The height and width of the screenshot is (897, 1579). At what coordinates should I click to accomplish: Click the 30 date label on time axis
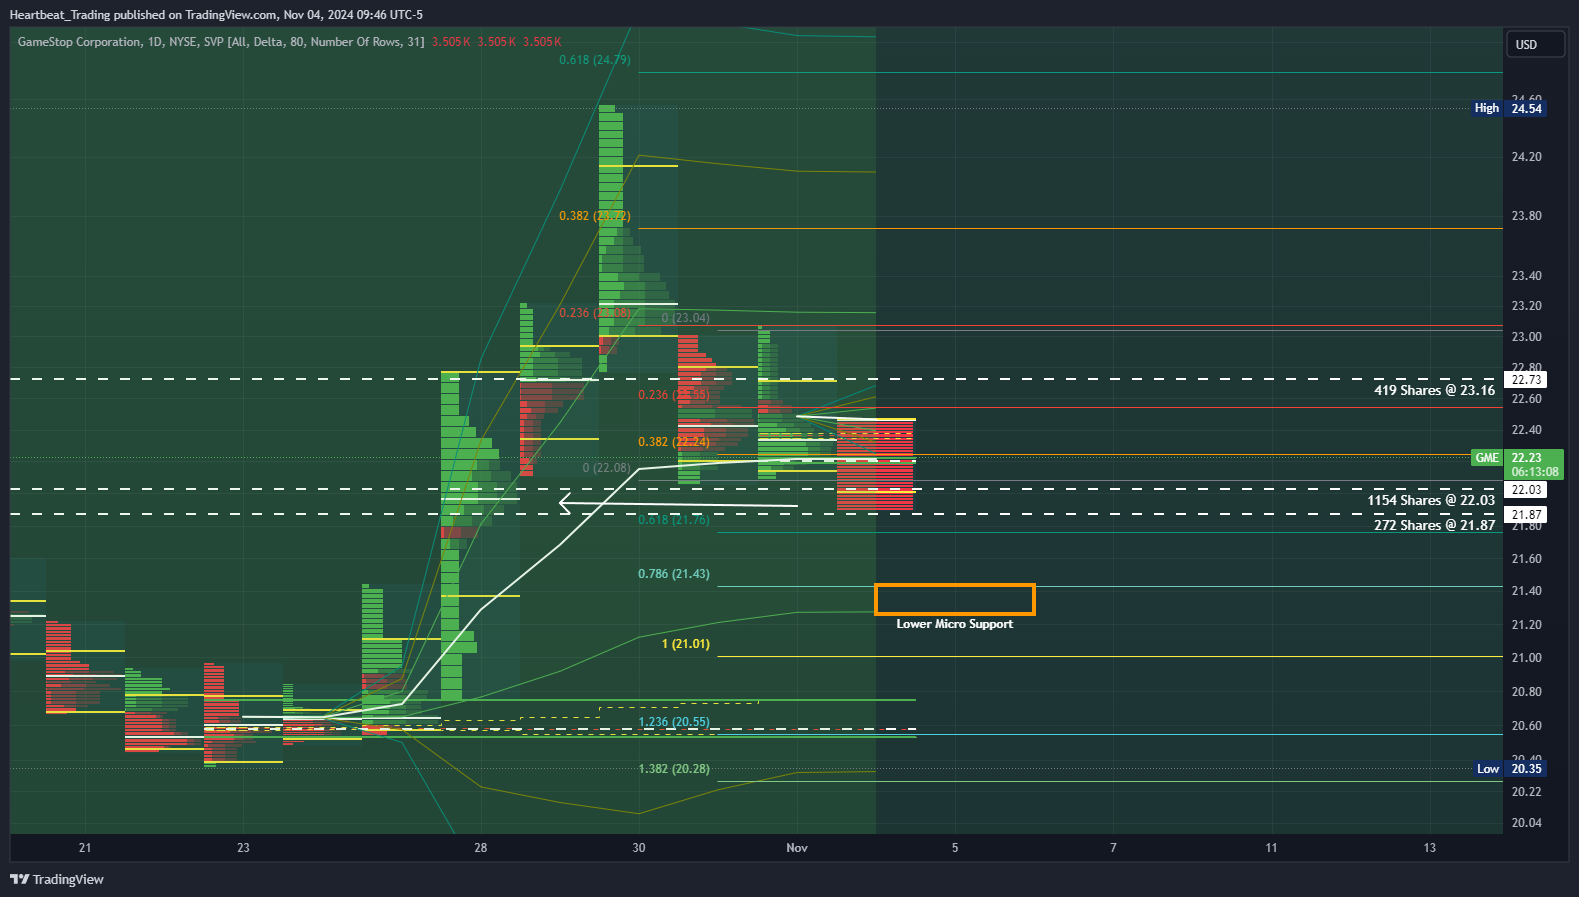click(x=639, y=848)
